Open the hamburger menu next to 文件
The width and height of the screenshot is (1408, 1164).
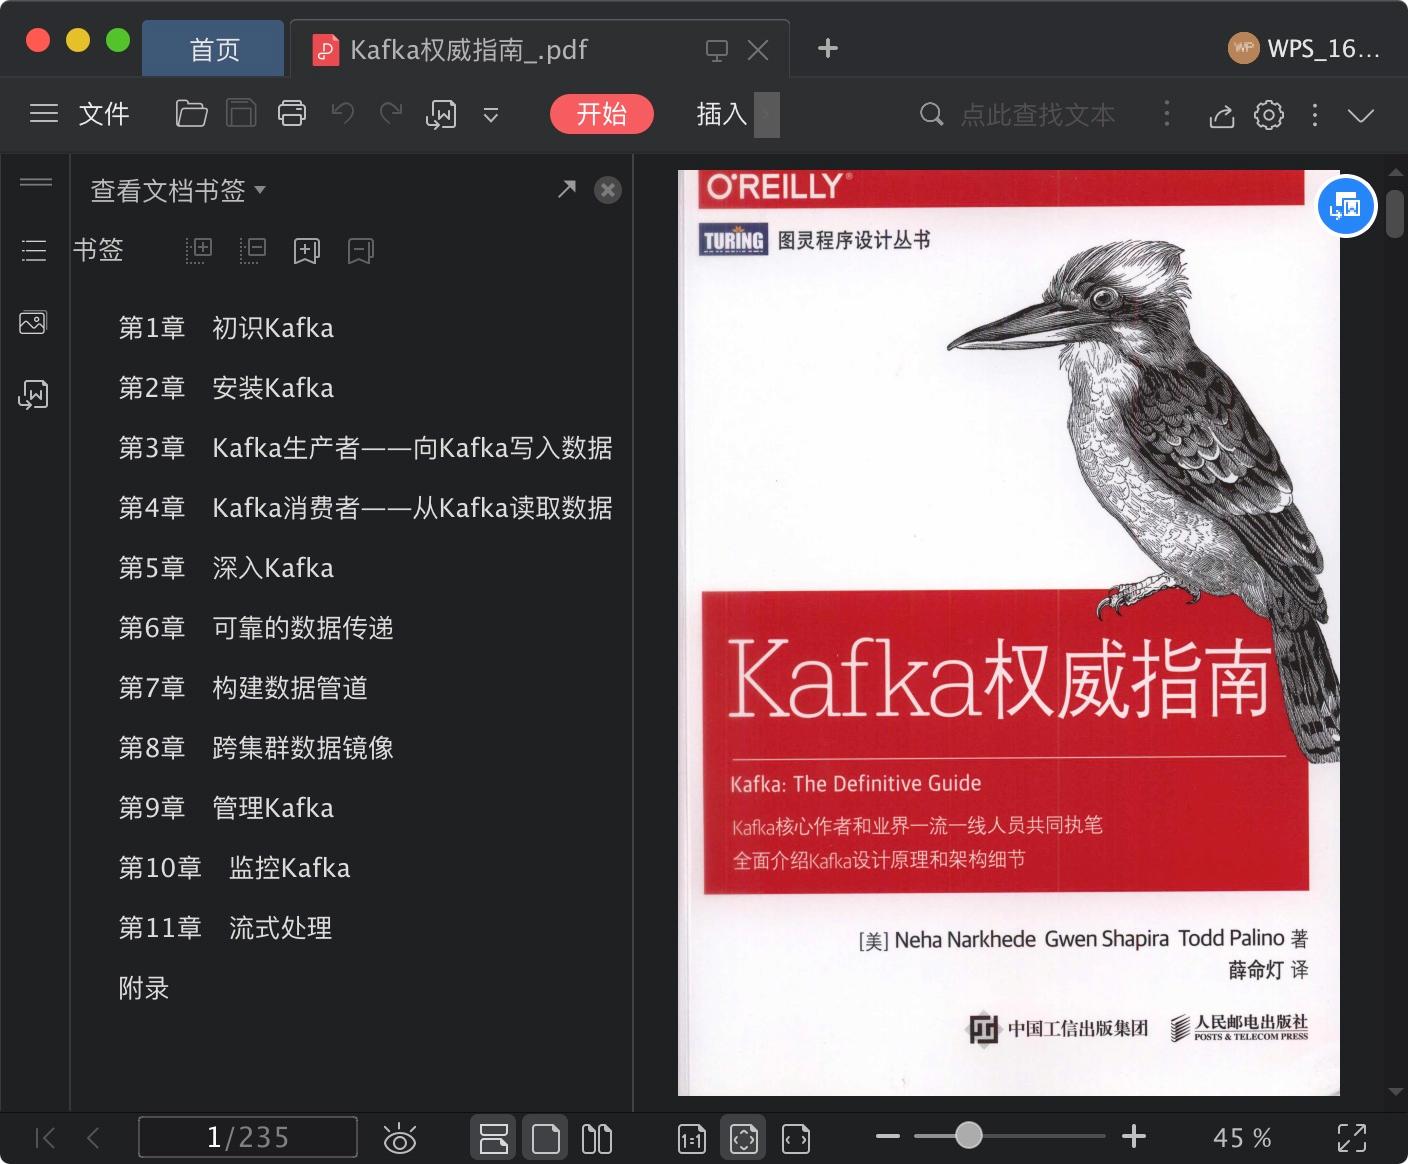(x=44, y=114)
